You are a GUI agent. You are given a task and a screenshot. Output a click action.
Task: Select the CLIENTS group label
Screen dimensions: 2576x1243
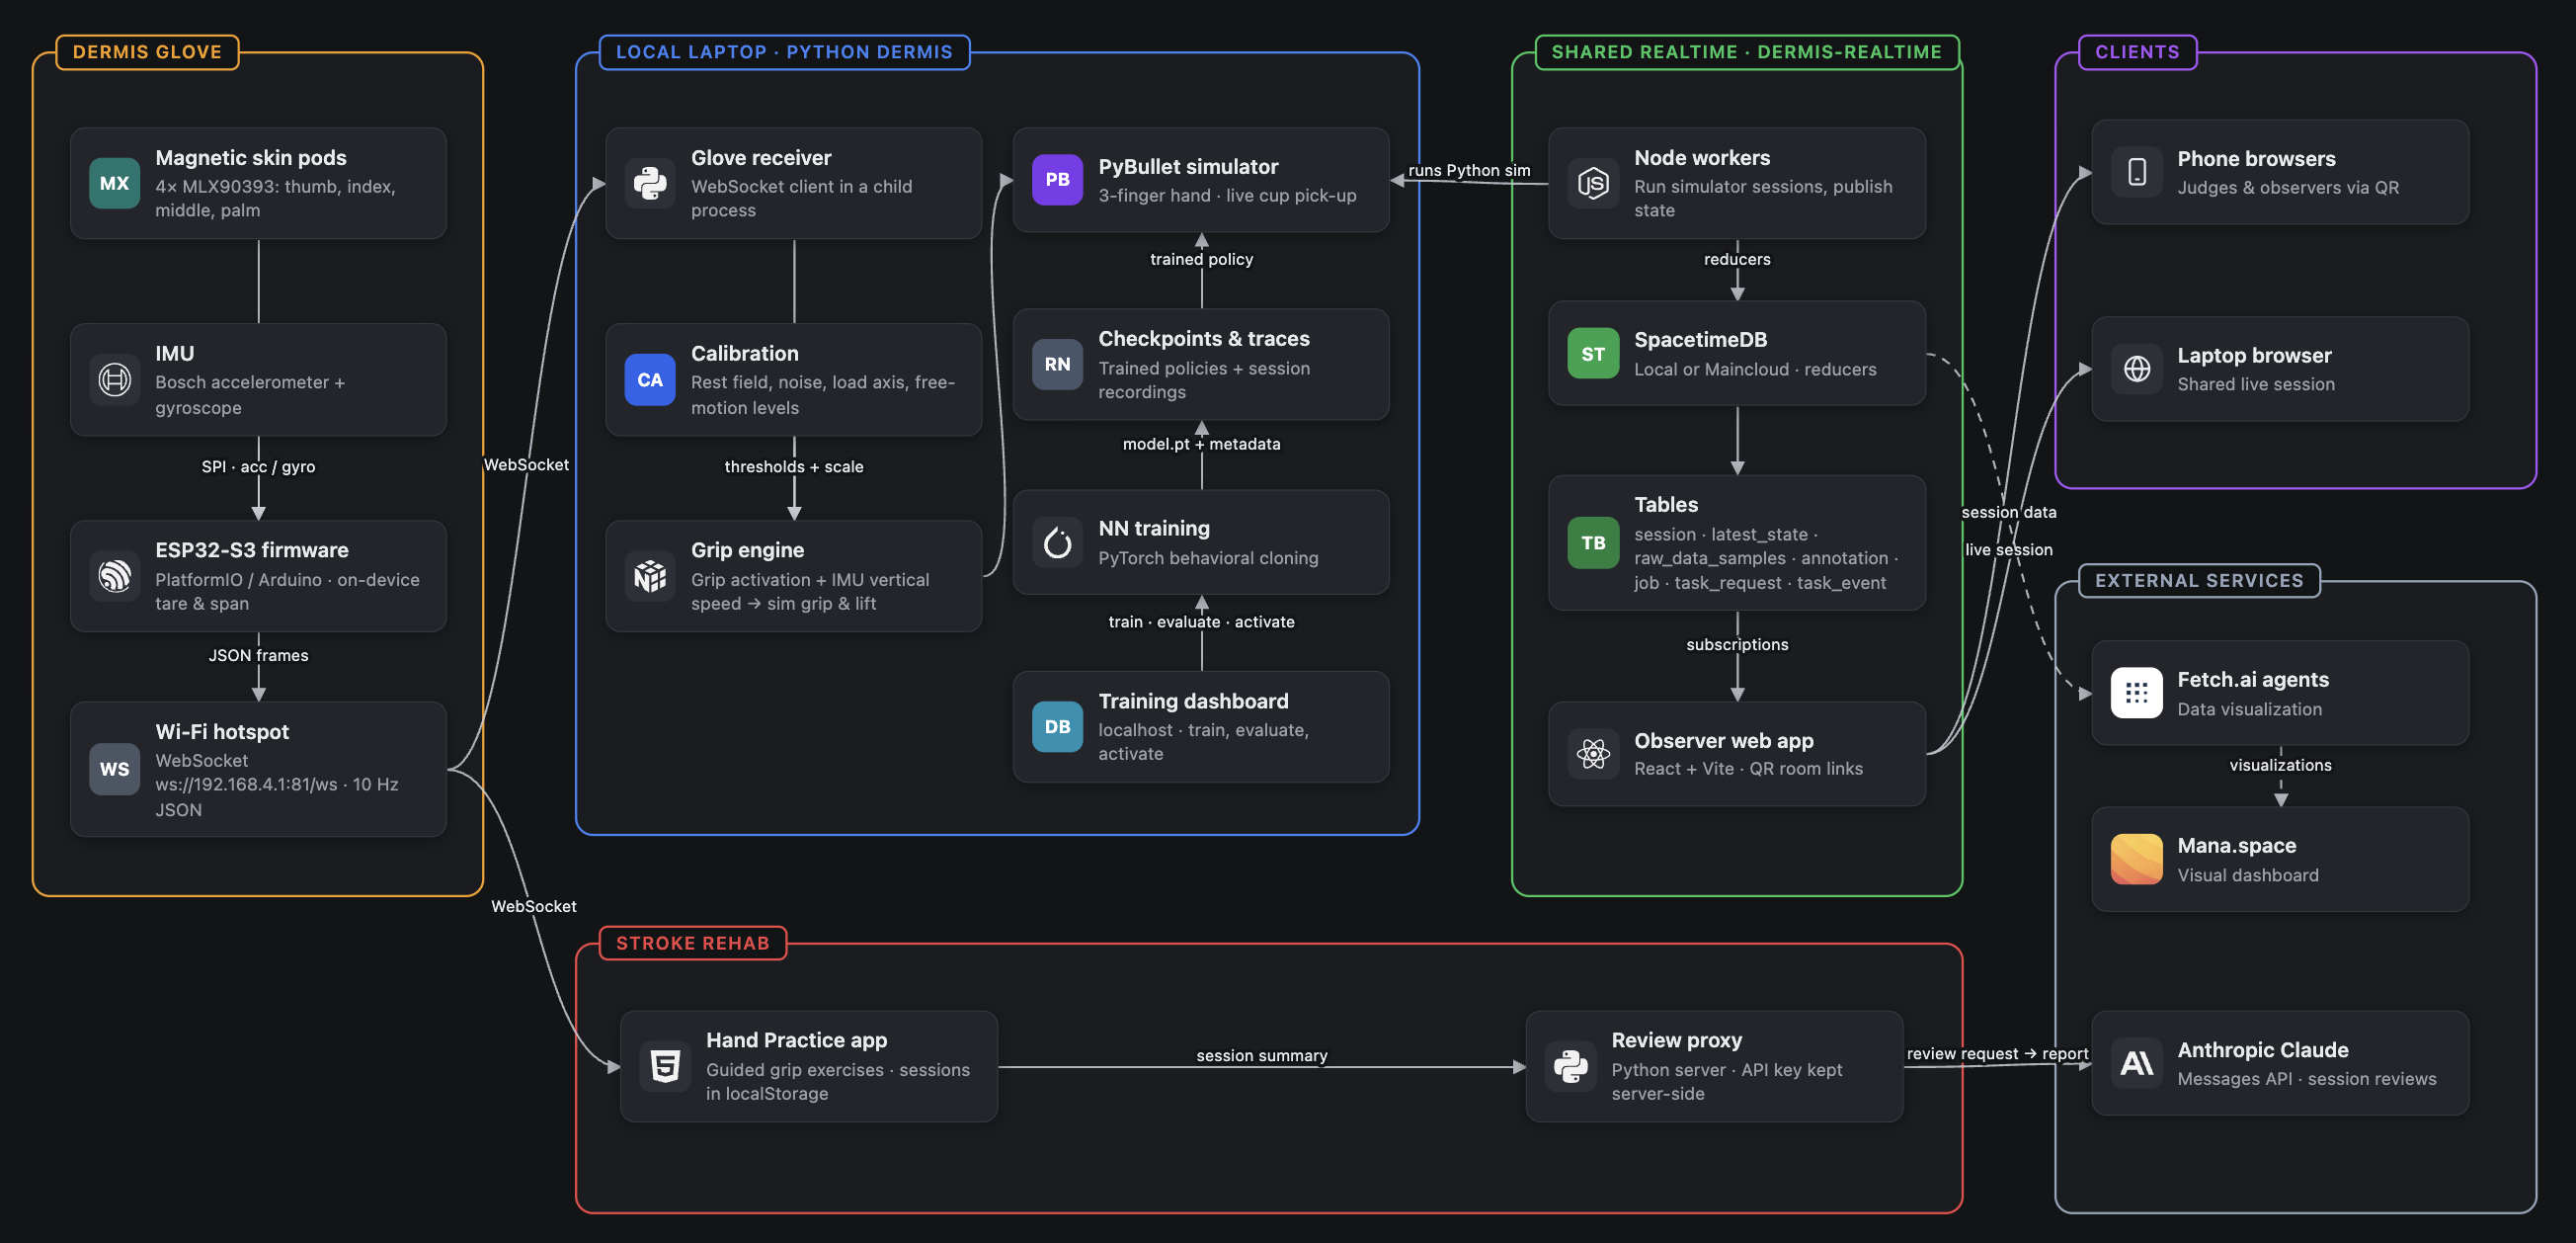[x=2137, y=52]
